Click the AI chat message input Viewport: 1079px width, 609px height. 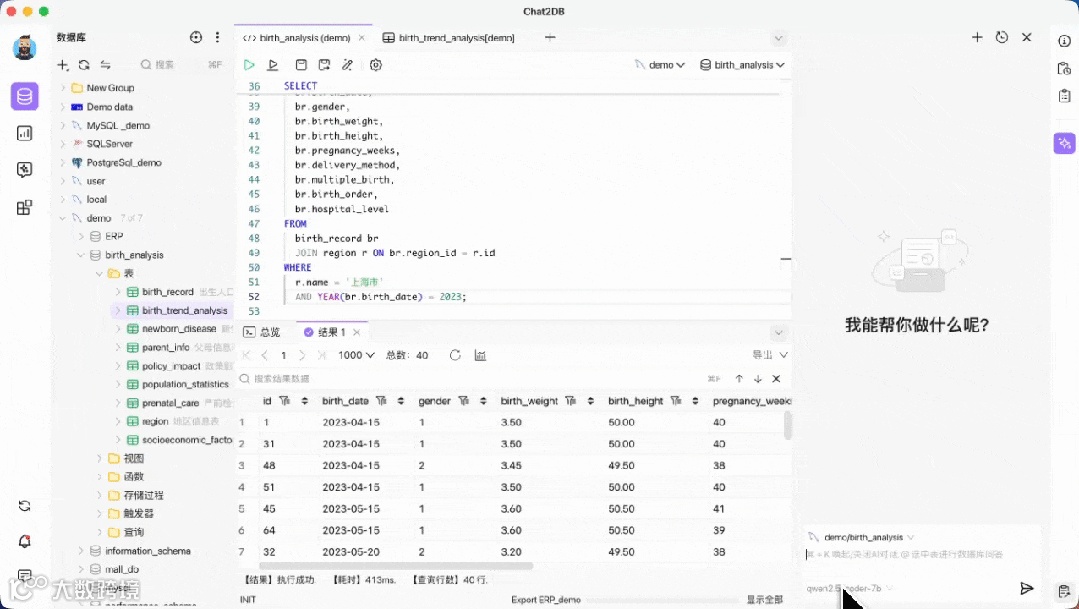point(922,555)
